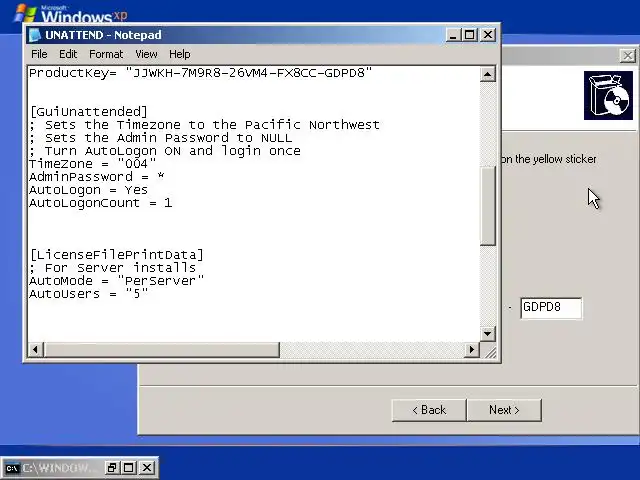Image resolution: width=640 pixels, height=480 pixels.
Task: Restore the minimized C:\WINDOW command window
Action: pos(111,467)
